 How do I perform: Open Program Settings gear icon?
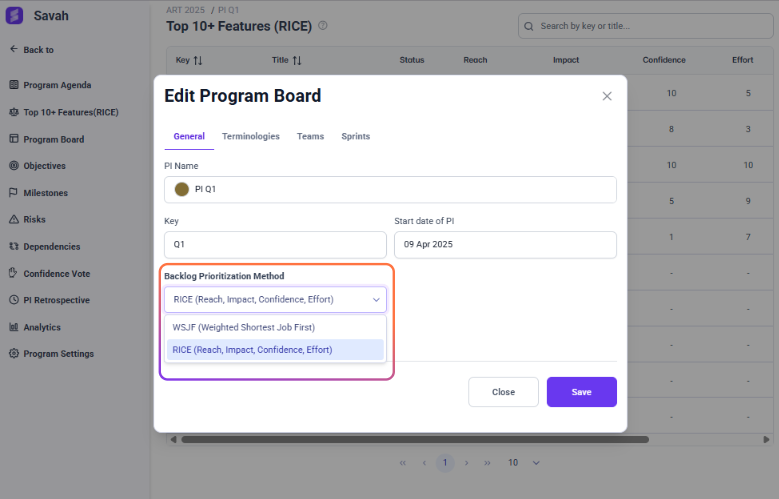point(14,354)
